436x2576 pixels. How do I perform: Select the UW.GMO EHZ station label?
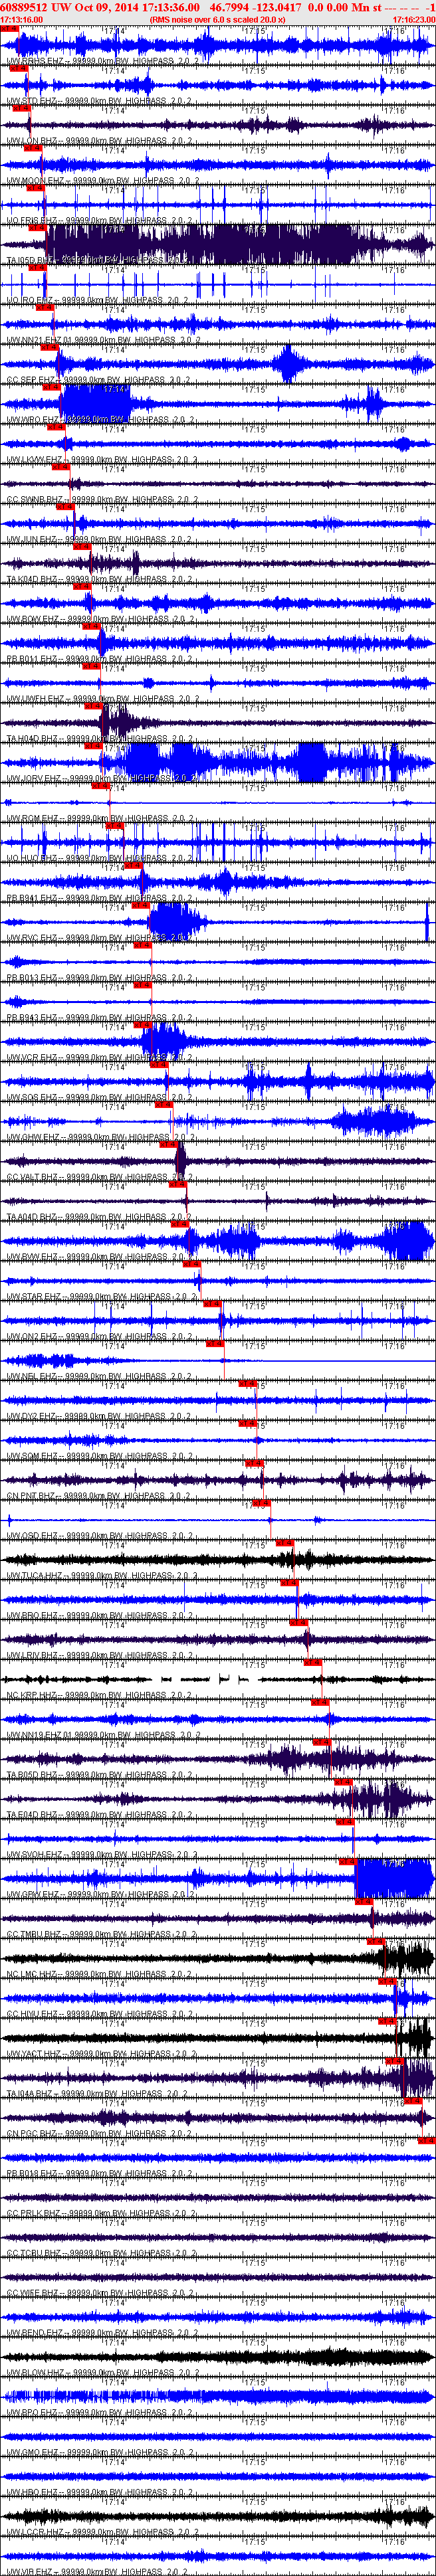tap(99, 2453)
